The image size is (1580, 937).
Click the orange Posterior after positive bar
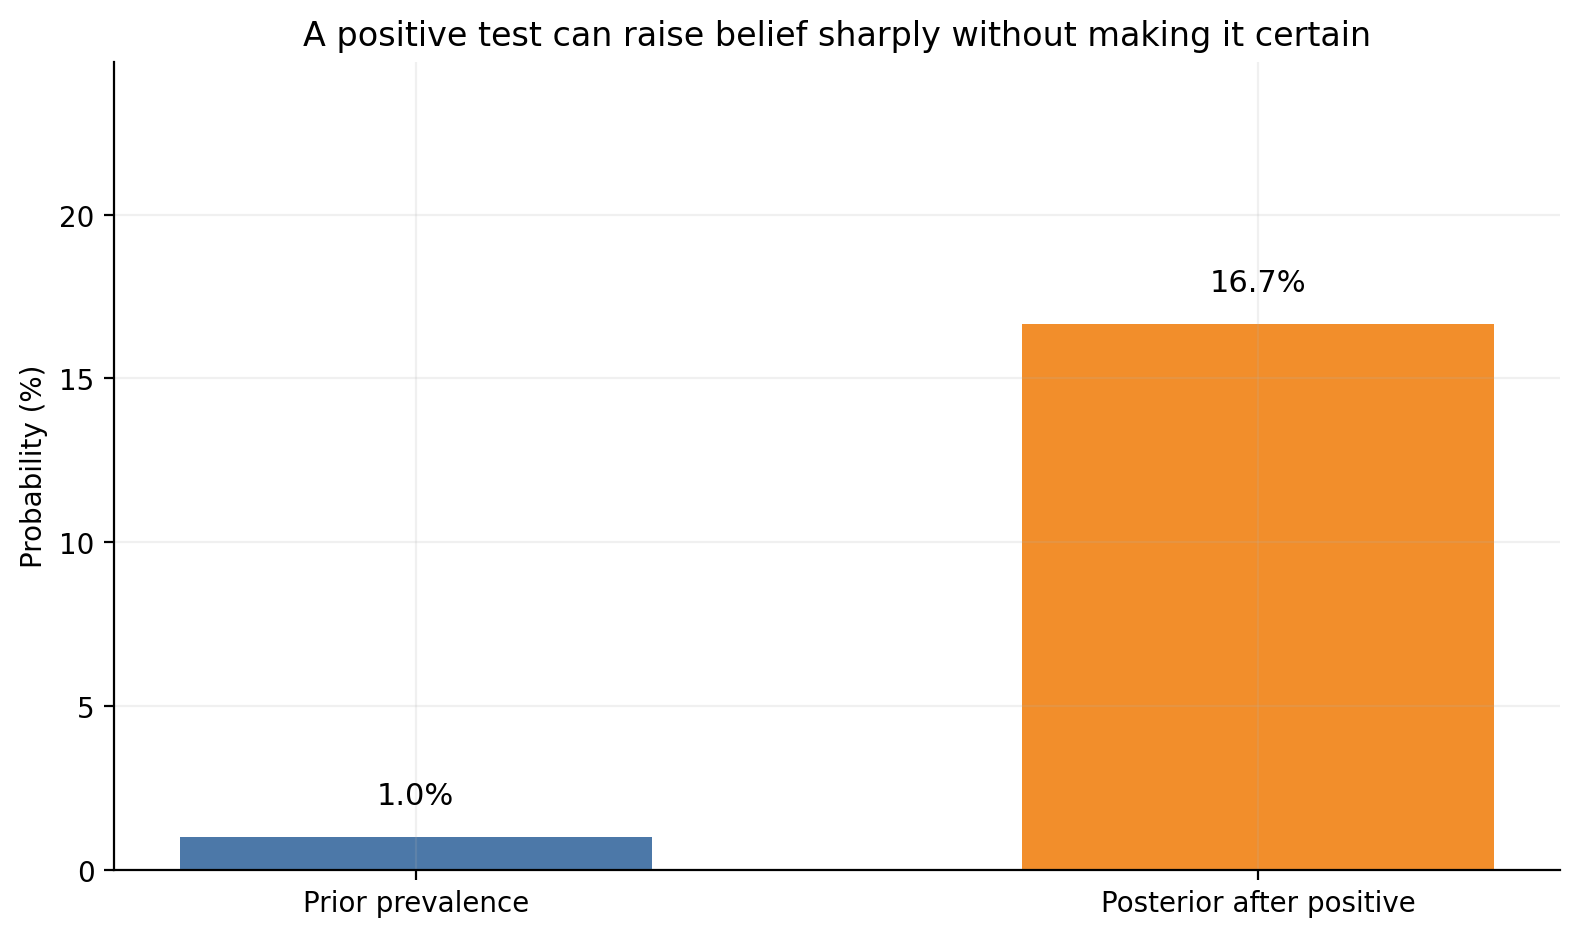(1257, 597)
